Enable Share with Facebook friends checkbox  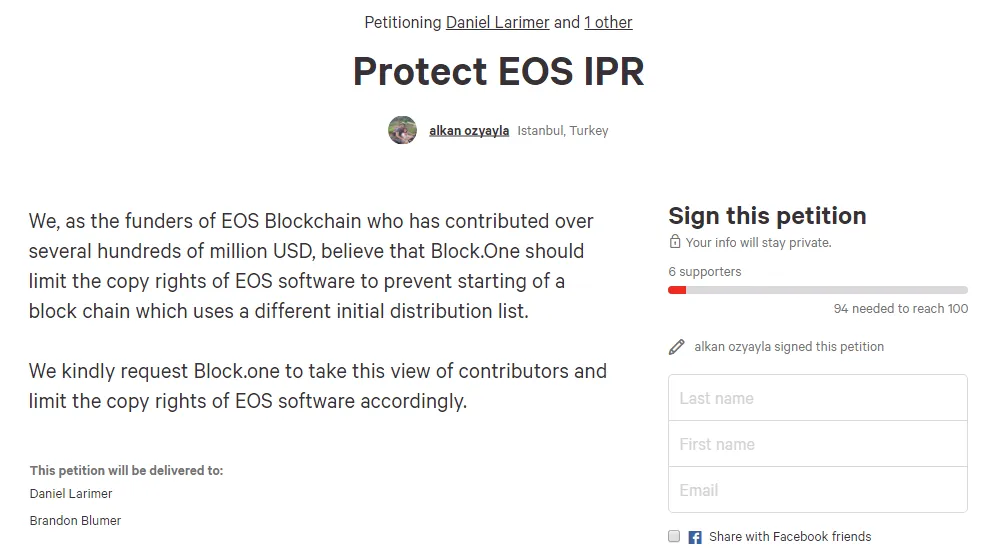(x=674, y=536)
